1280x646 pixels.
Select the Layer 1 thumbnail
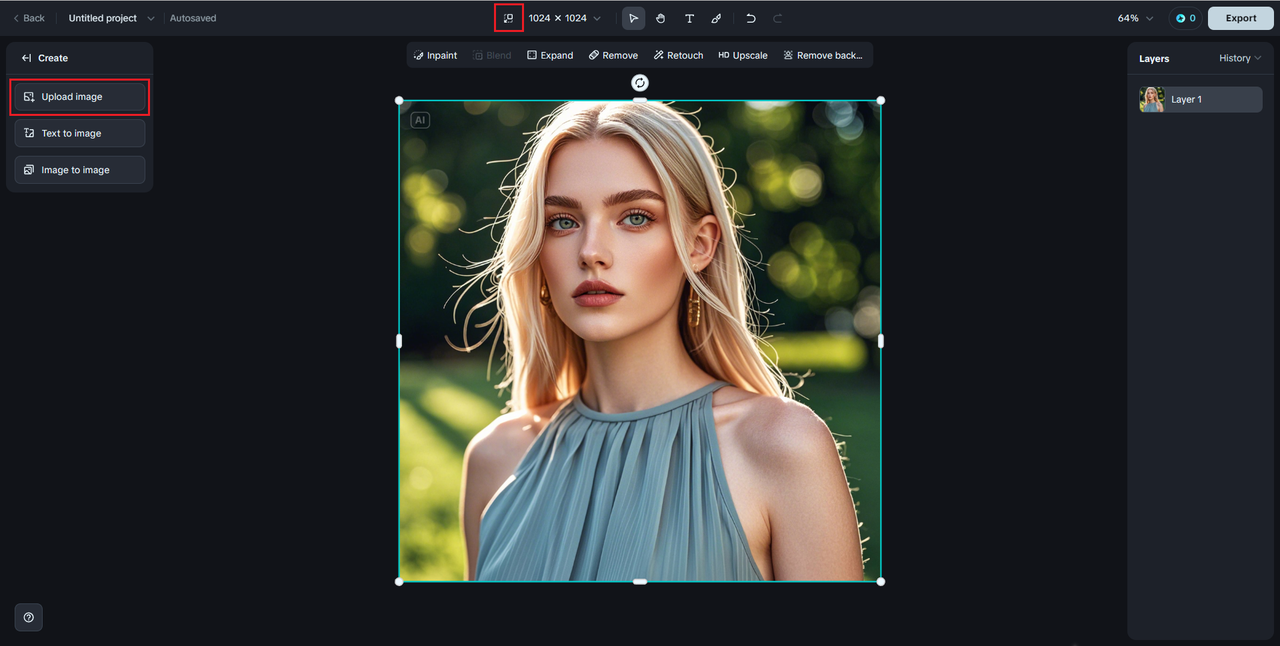1152,99
